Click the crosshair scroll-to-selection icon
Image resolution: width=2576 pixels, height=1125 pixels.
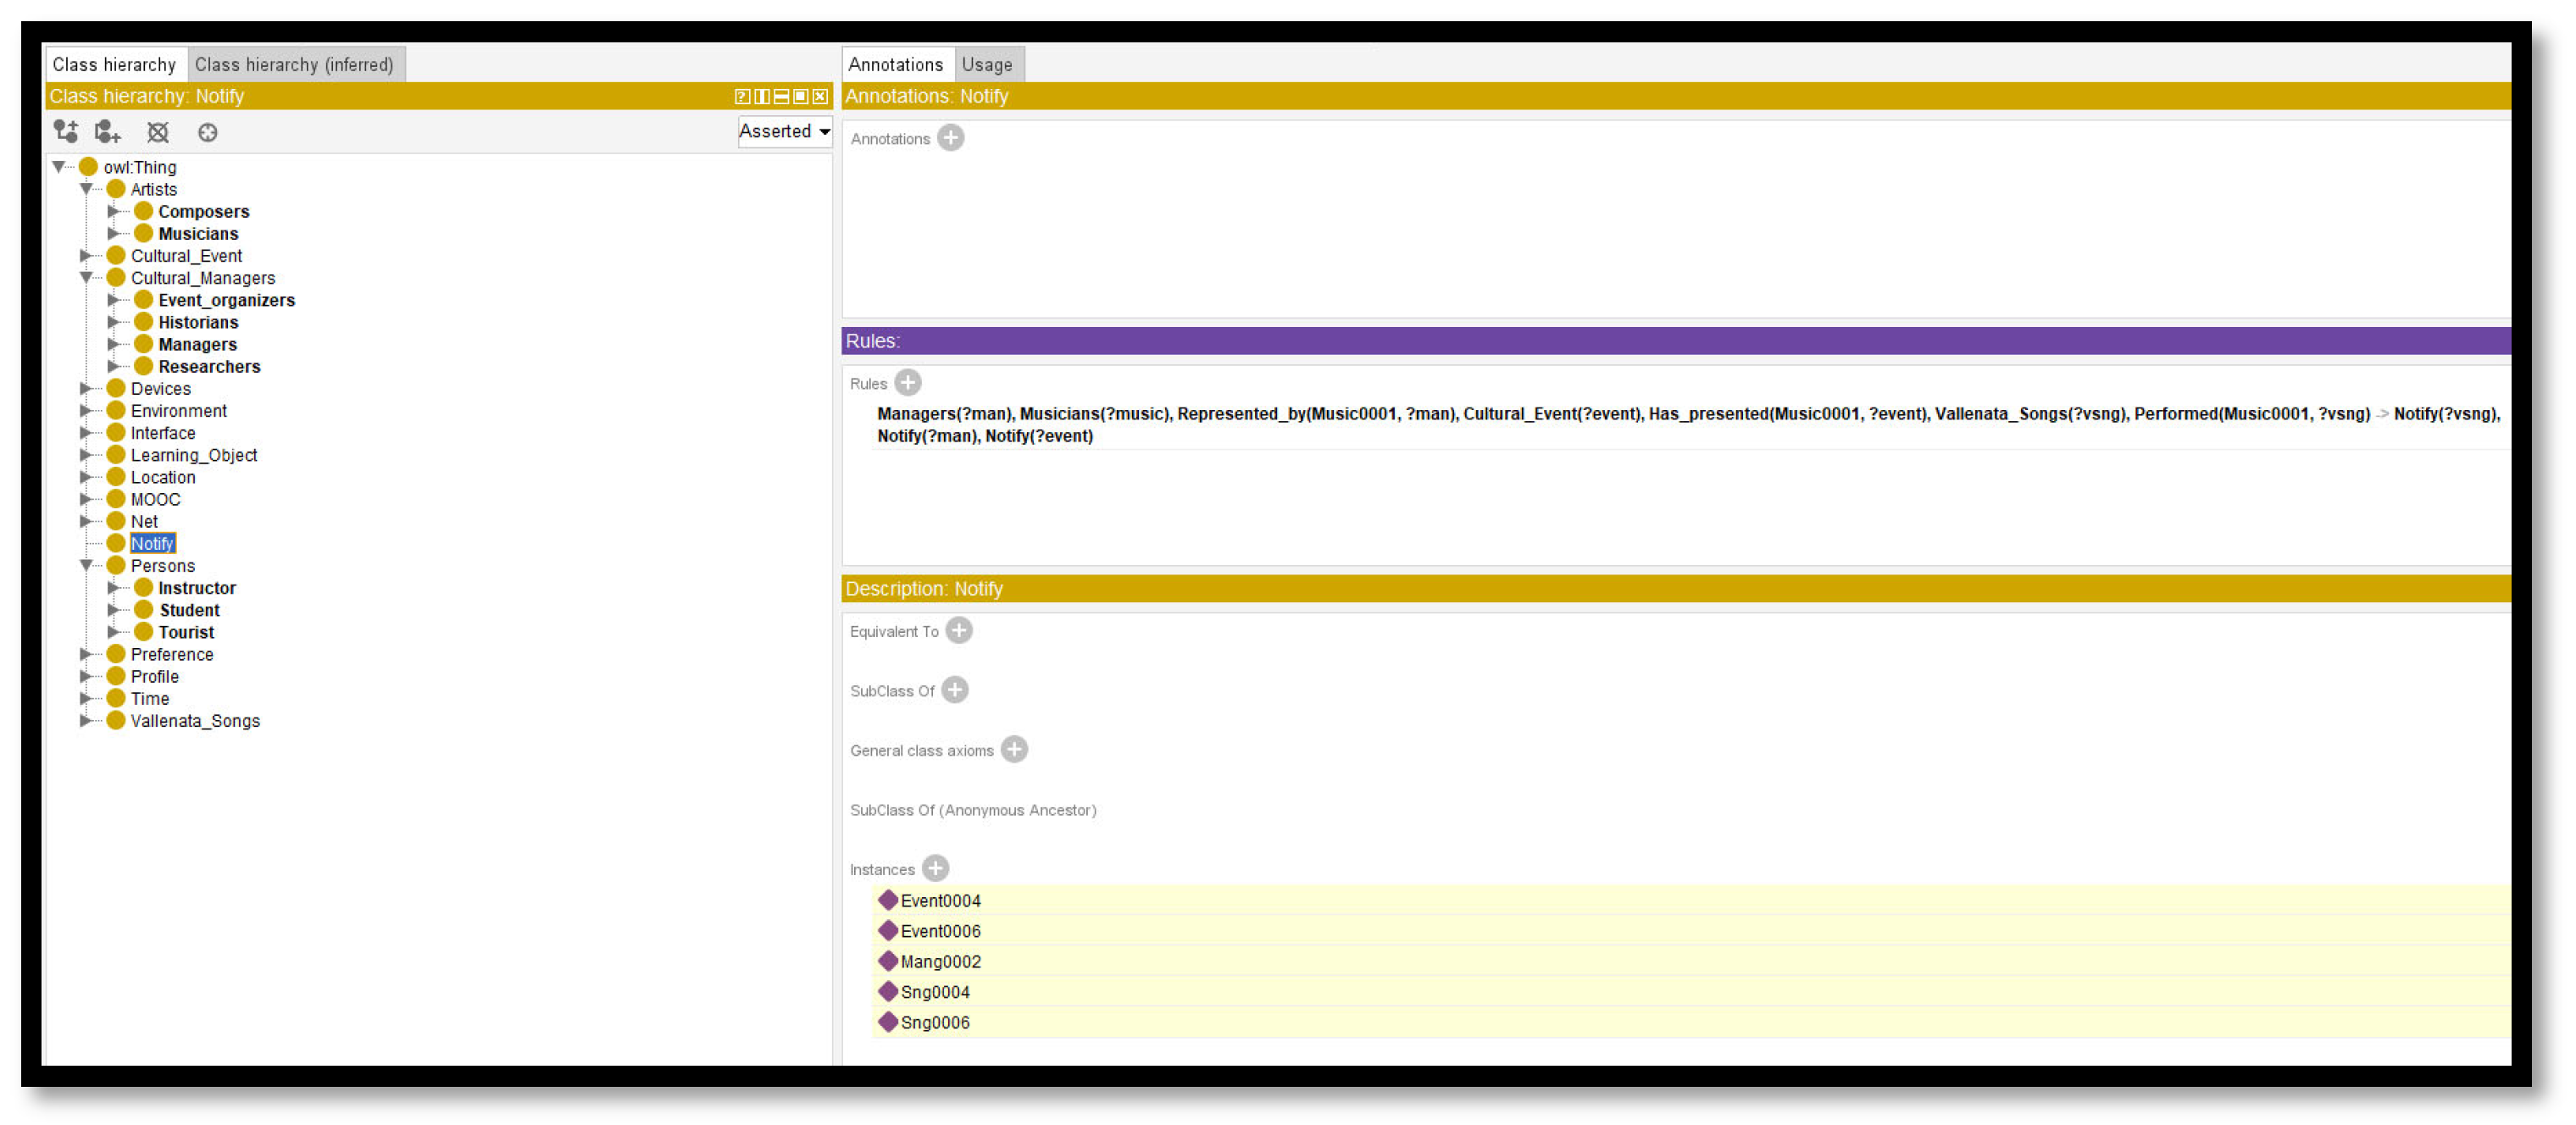tap(207, 132)
